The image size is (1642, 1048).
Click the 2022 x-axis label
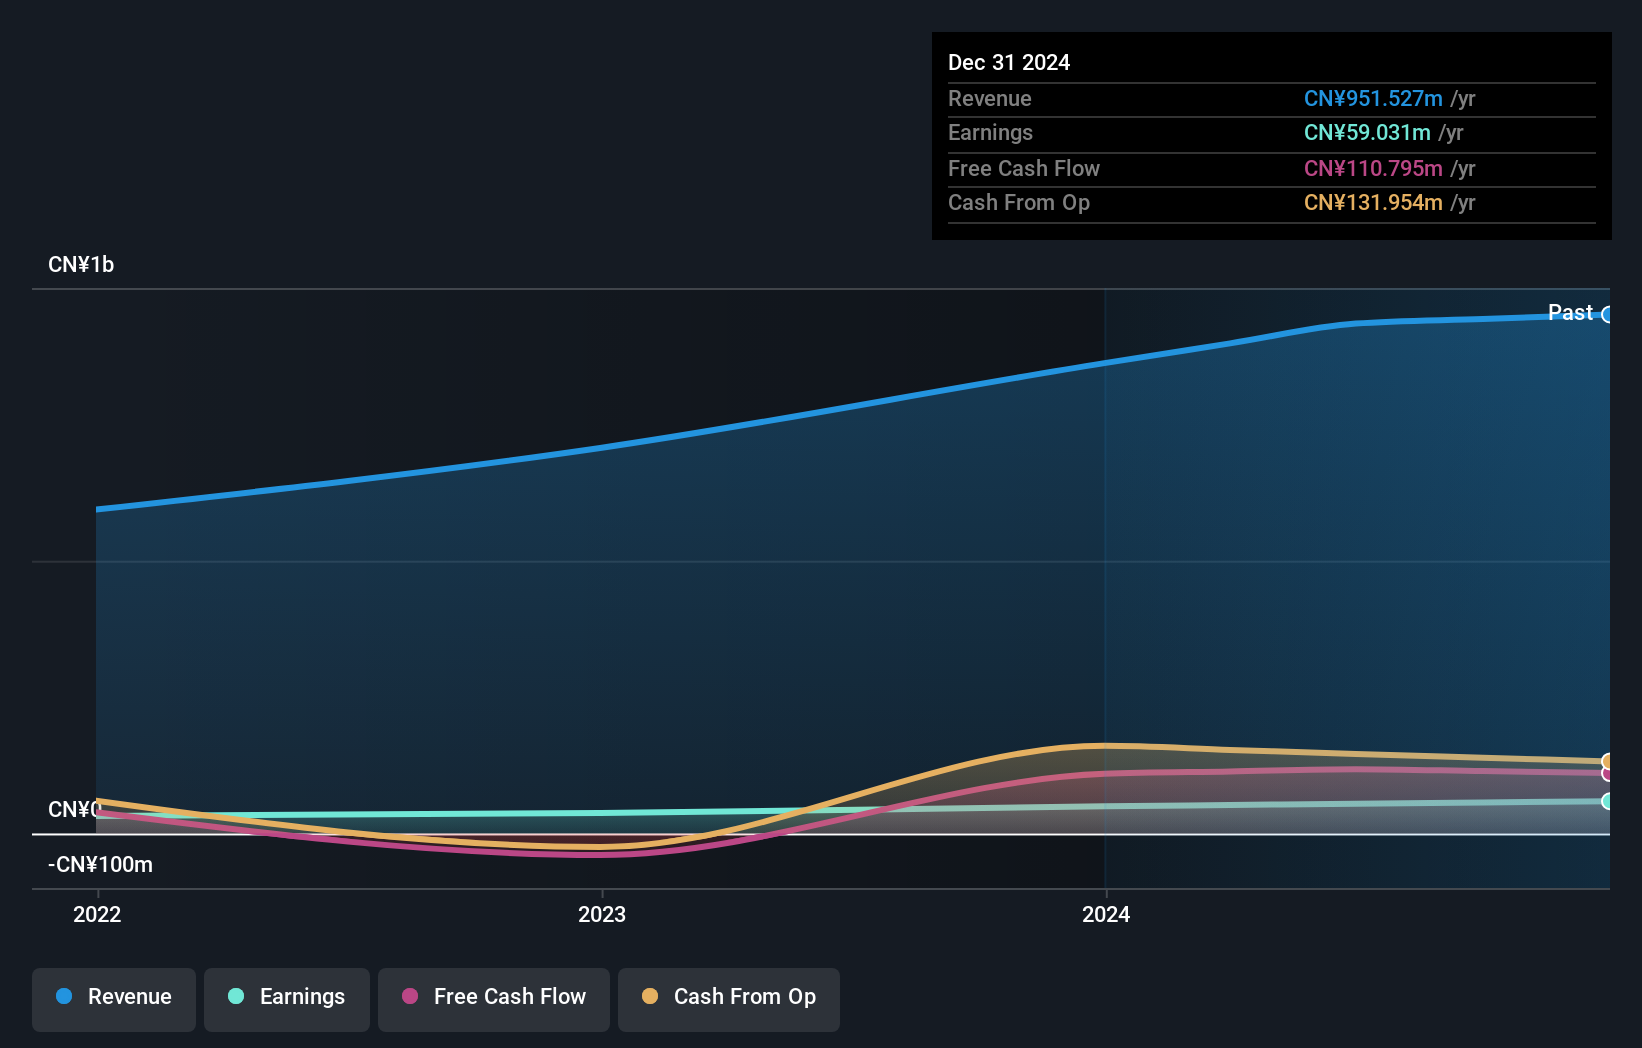click(x=97, y=914)
